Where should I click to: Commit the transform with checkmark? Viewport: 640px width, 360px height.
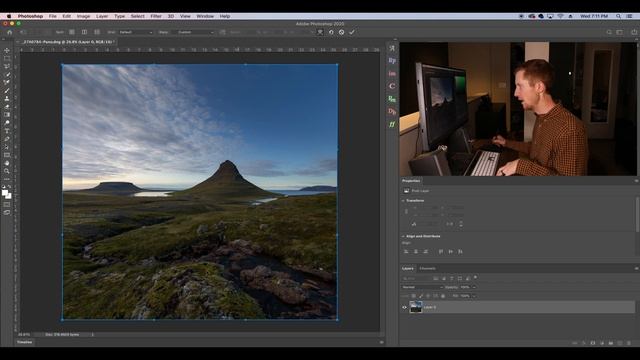pyautogui.click(x=352, y=32)
